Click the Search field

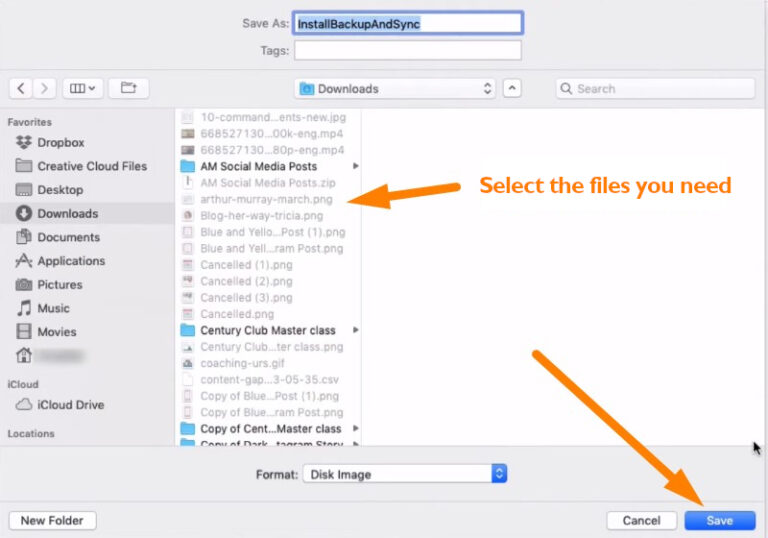[x=655, y=89]
